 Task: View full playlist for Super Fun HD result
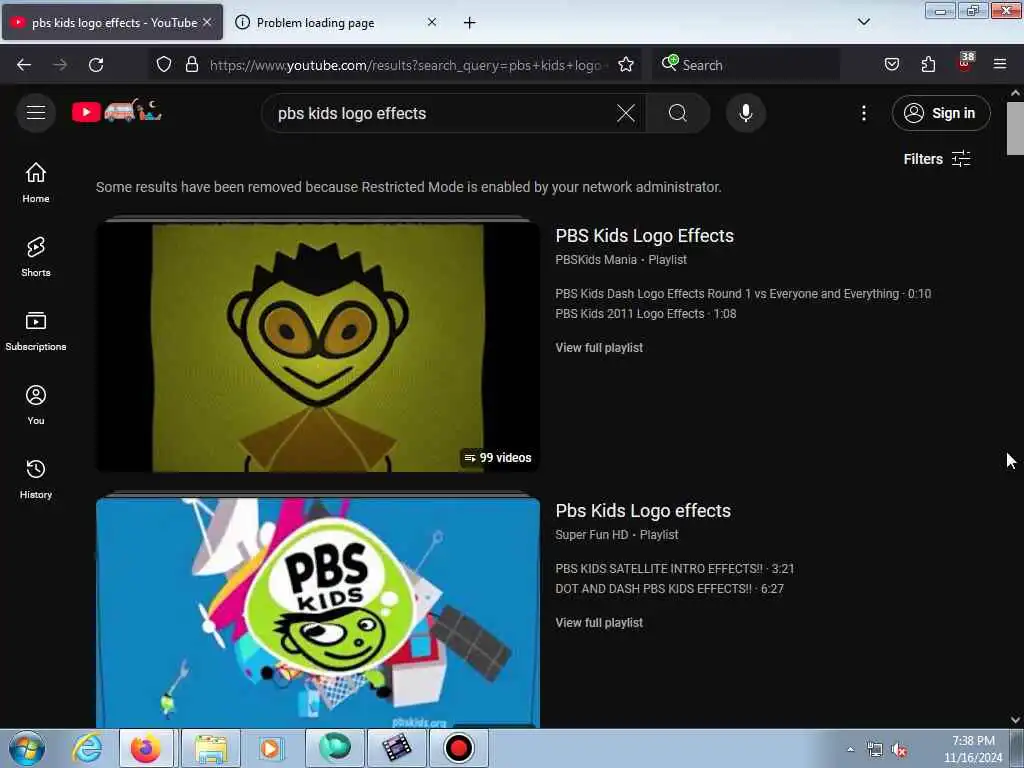point(599,622)
